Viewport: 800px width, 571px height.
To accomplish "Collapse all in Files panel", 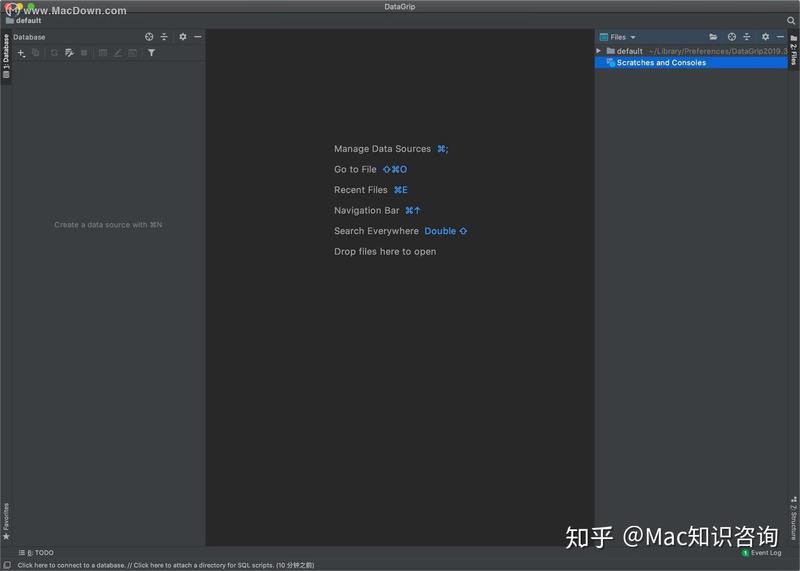I will (x=746, y=37).
